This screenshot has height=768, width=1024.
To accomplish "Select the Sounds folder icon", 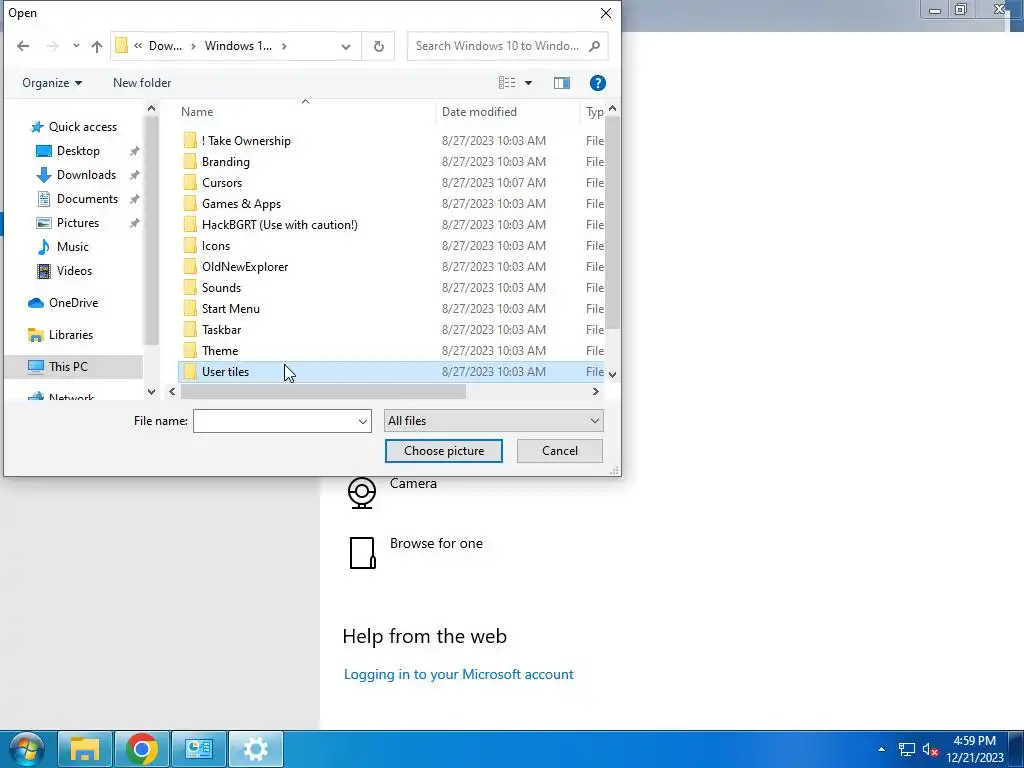I will [190, 288].
